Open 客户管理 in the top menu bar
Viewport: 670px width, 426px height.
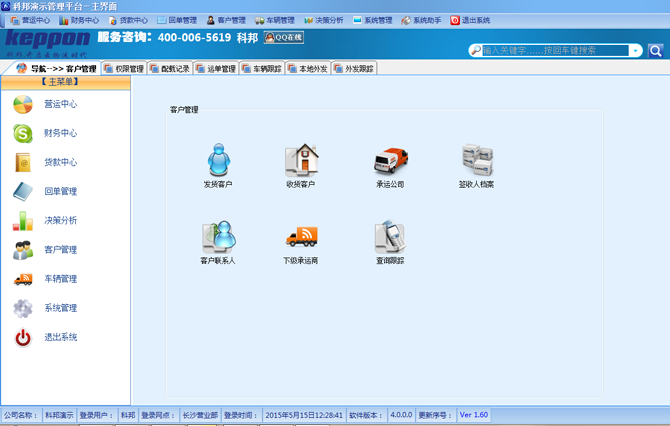(x=226, y=20)
